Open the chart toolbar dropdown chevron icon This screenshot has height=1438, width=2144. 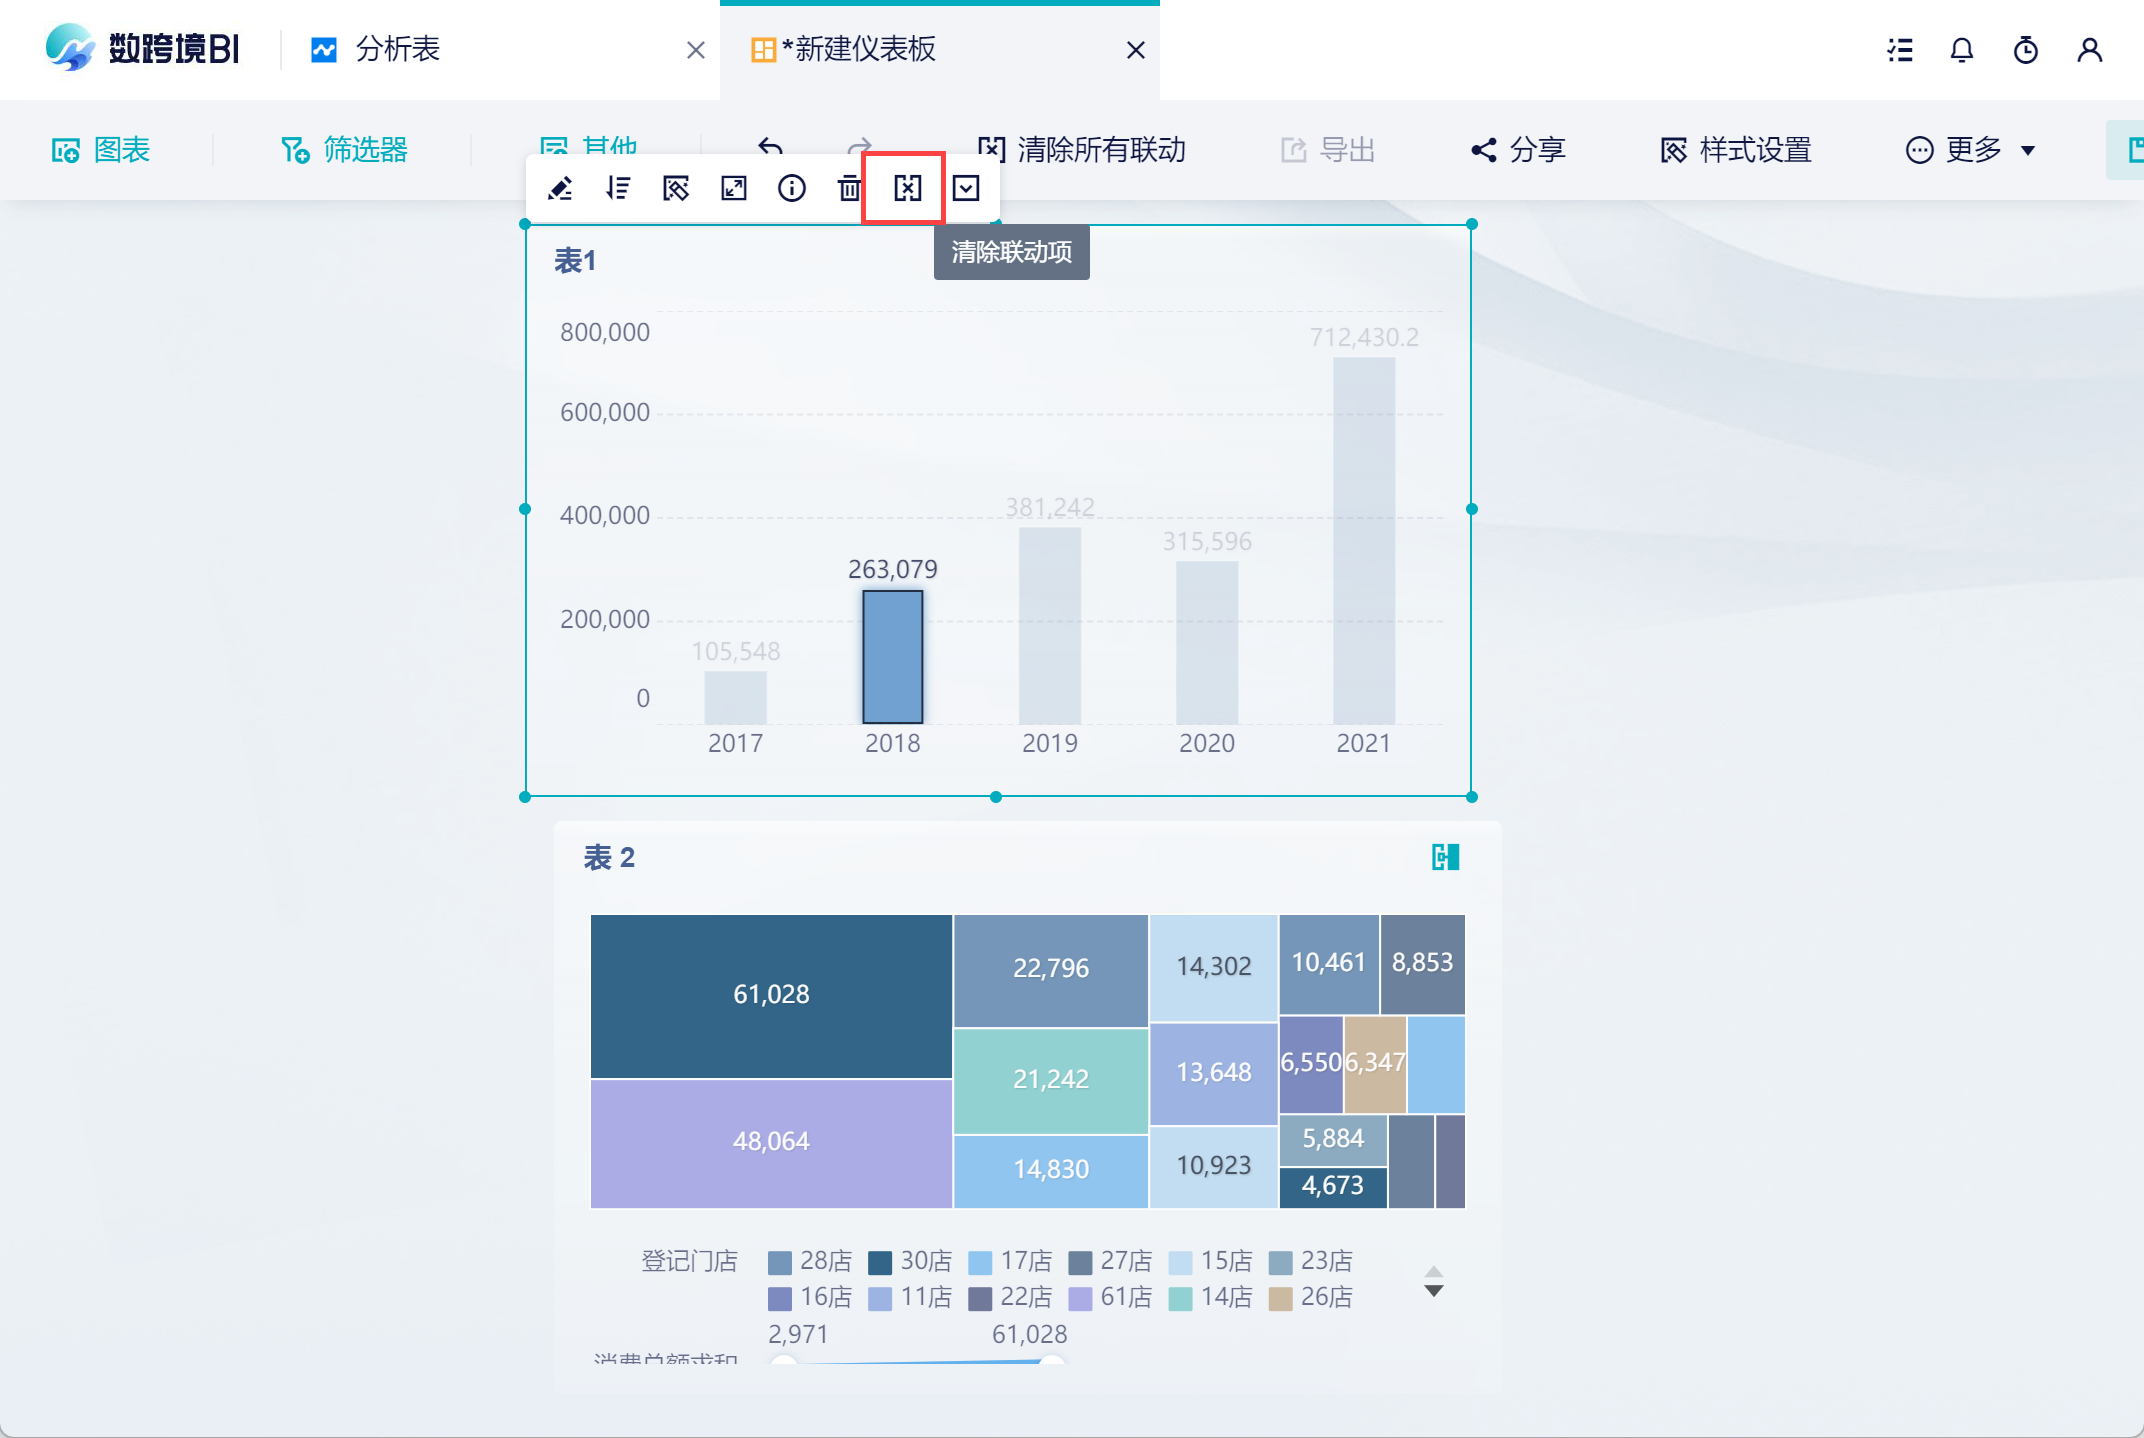[966, 188]
